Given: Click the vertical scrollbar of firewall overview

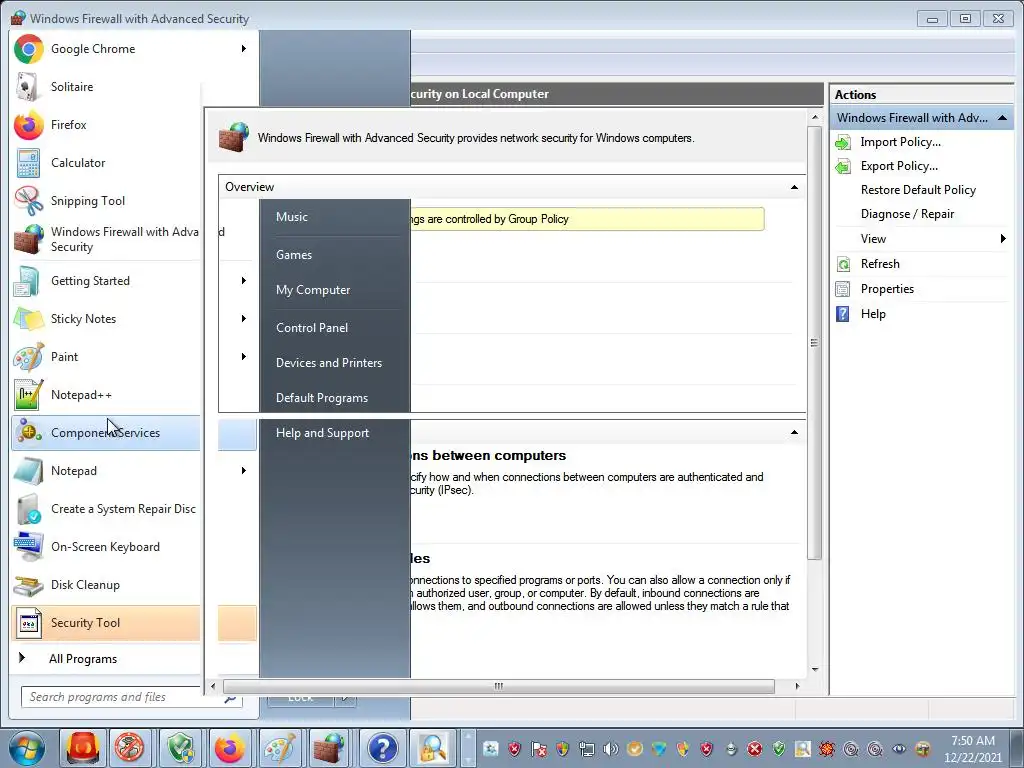Looking at the screenshot, I should pos(814,343).
